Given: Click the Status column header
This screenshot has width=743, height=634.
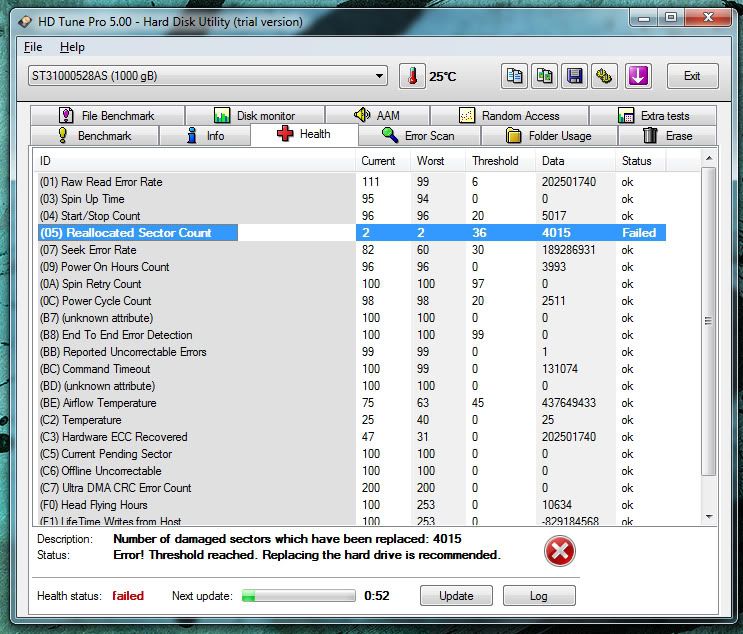Looking at the screenshot, I should point(636,161).
